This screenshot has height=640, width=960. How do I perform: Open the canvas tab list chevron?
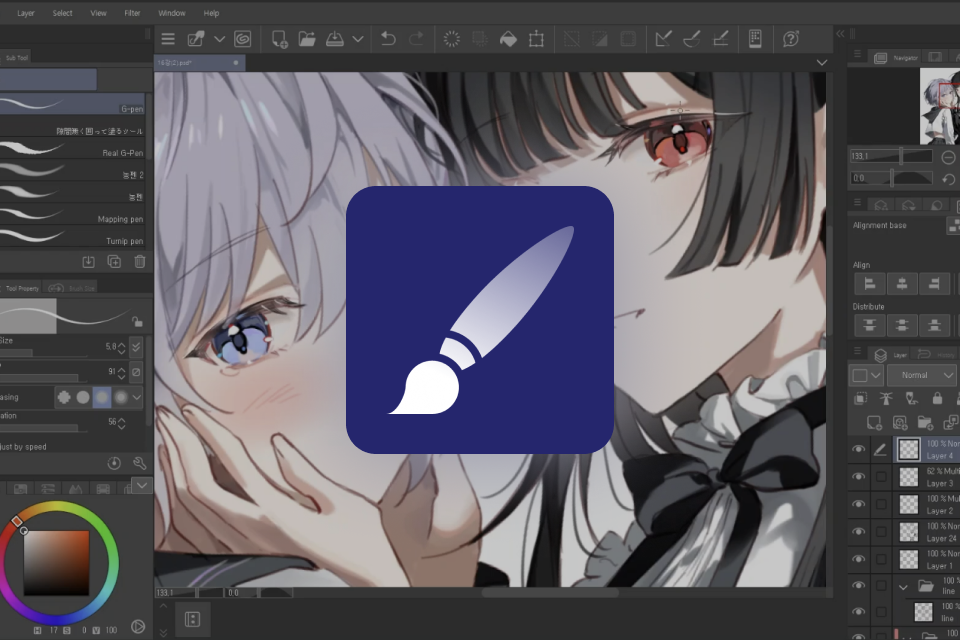click(822, 62)
